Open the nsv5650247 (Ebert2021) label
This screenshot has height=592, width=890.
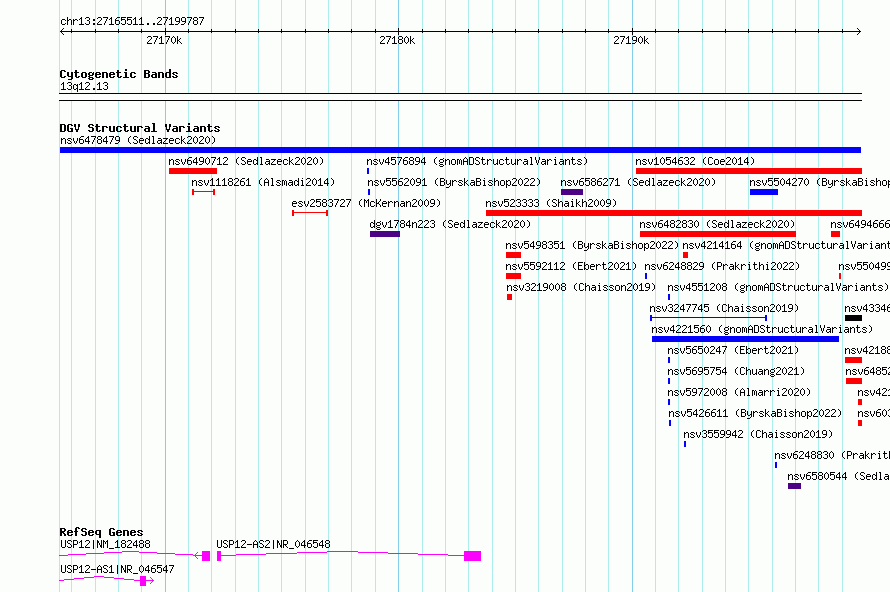[x=733, y=350]
